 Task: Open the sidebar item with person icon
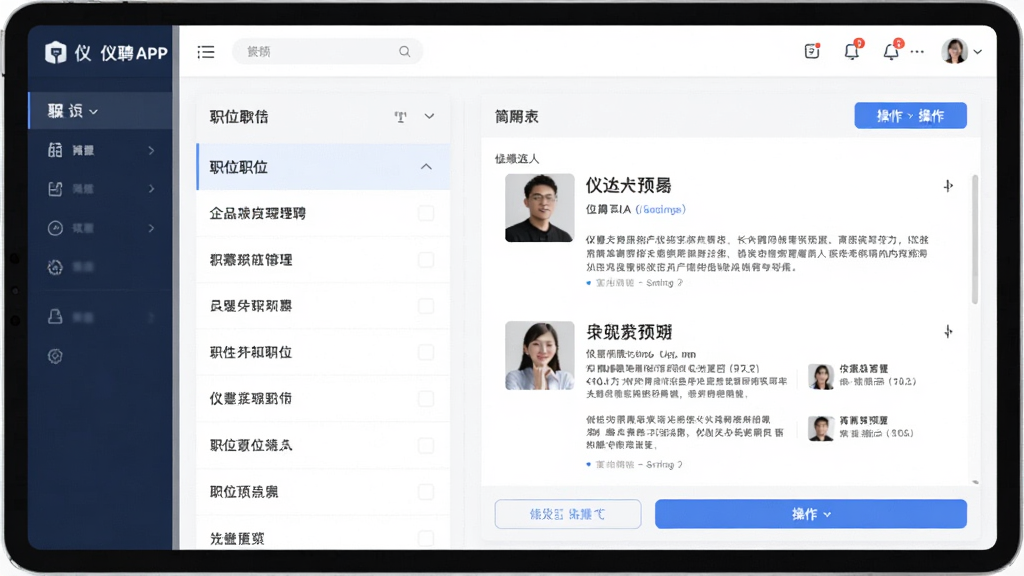(x=101, y=317)
